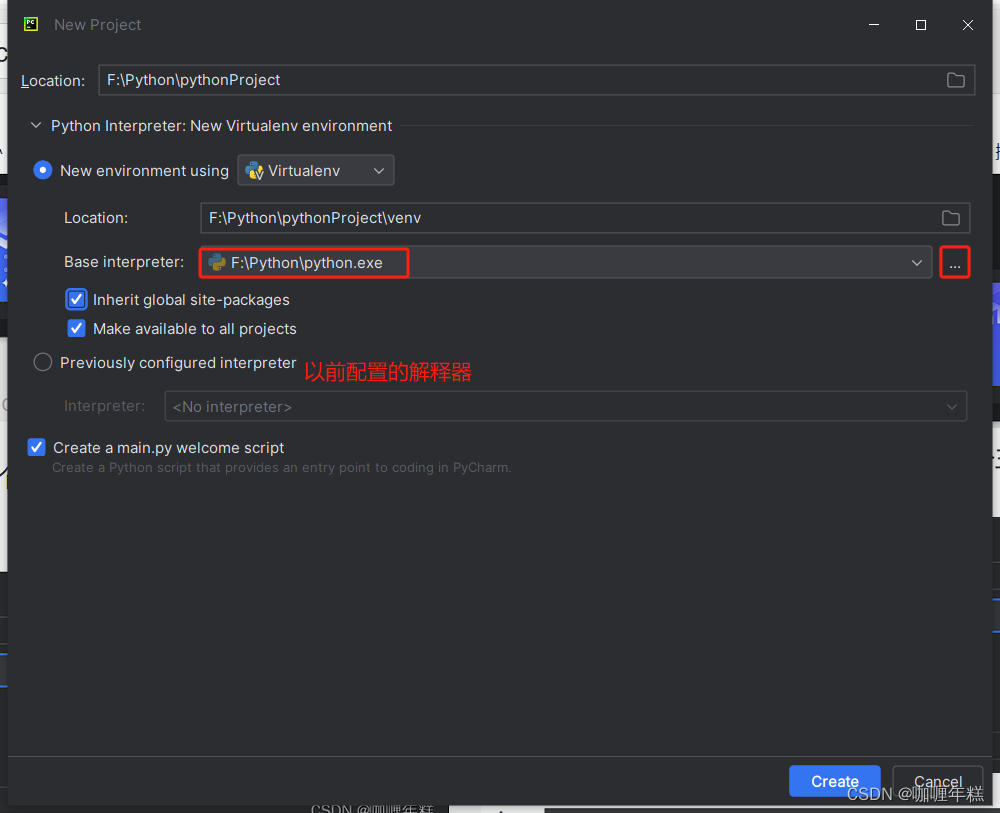1000x813 pixels.
Task: Minimize the New Project window
Action: pyautogui.click(x=874, y=25)
